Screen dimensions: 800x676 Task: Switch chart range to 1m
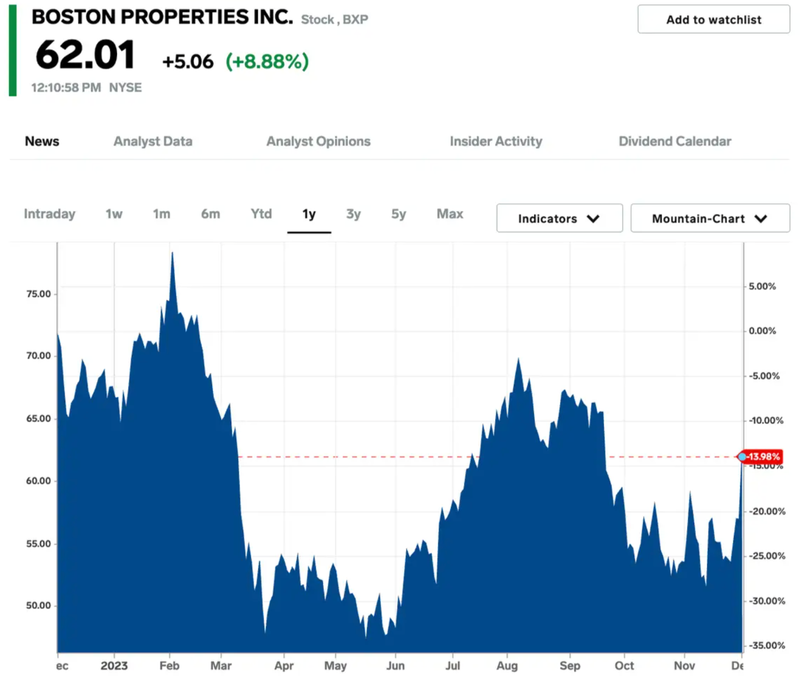tap(161, 214)
